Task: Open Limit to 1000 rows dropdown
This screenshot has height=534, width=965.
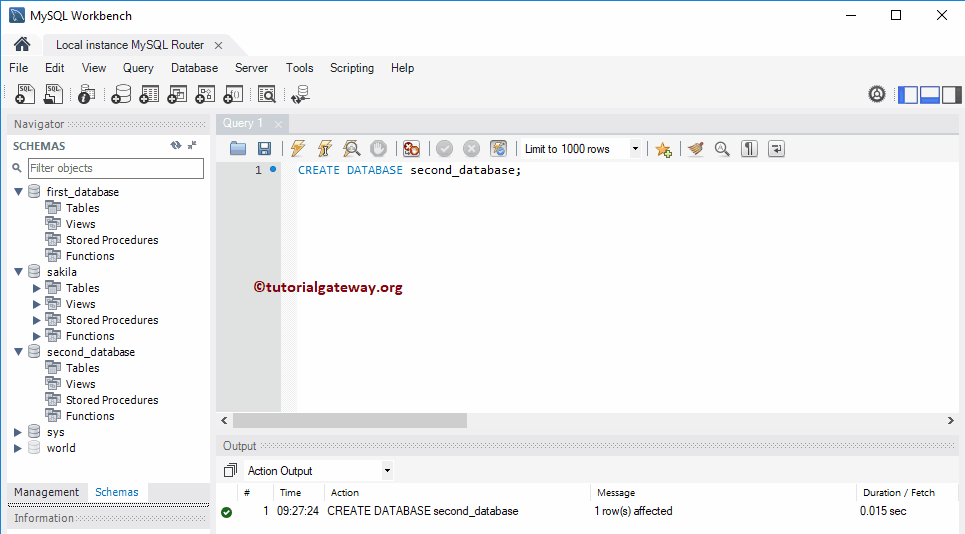Action: [x=635, y=149]
